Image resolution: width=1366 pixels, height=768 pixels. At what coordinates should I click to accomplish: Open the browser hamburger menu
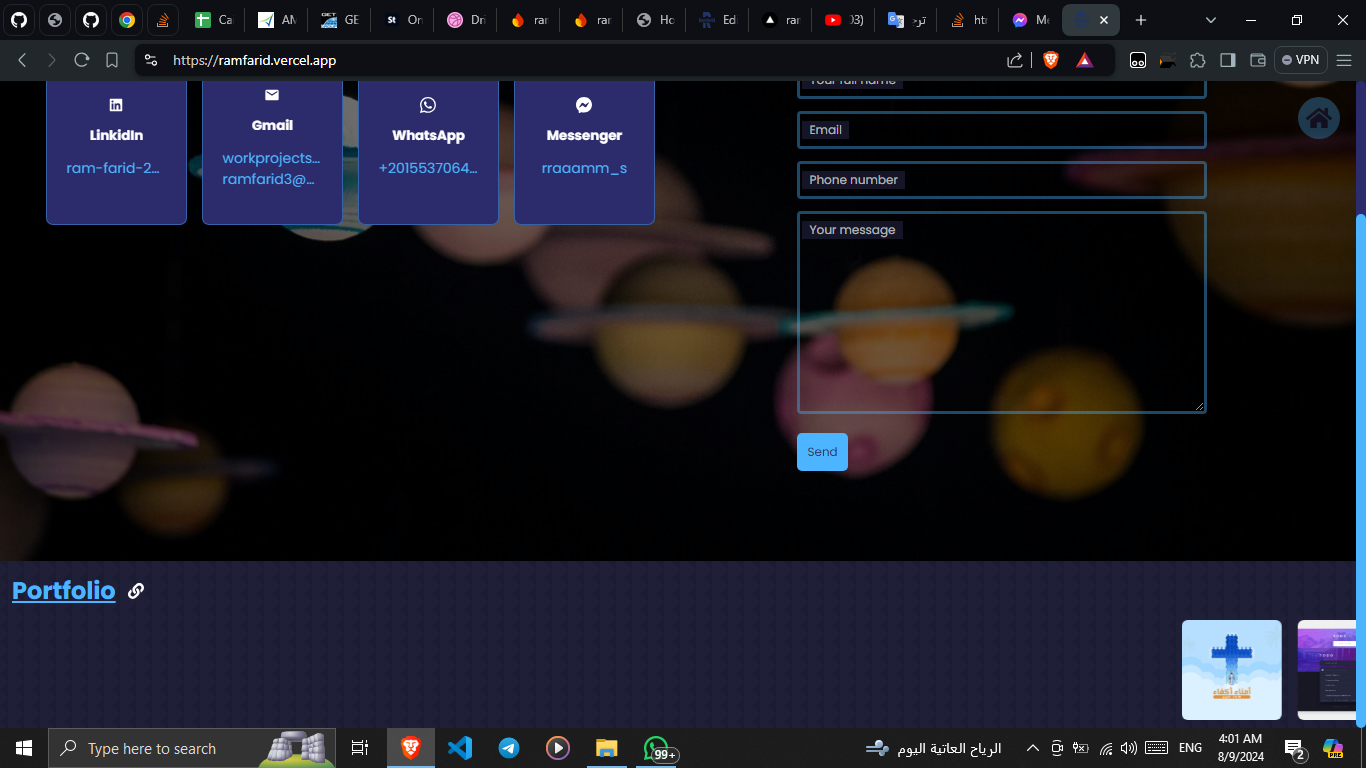(1344, 60)
